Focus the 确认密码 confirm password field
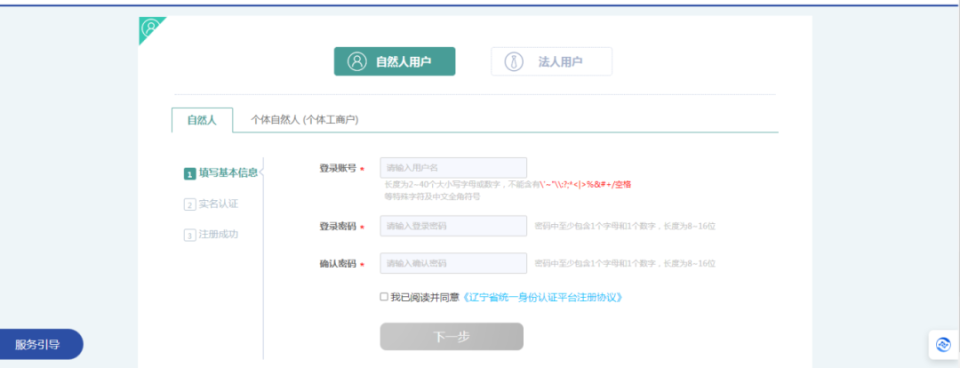This screenshot has height=368, width=960. (x=453, y=263)
